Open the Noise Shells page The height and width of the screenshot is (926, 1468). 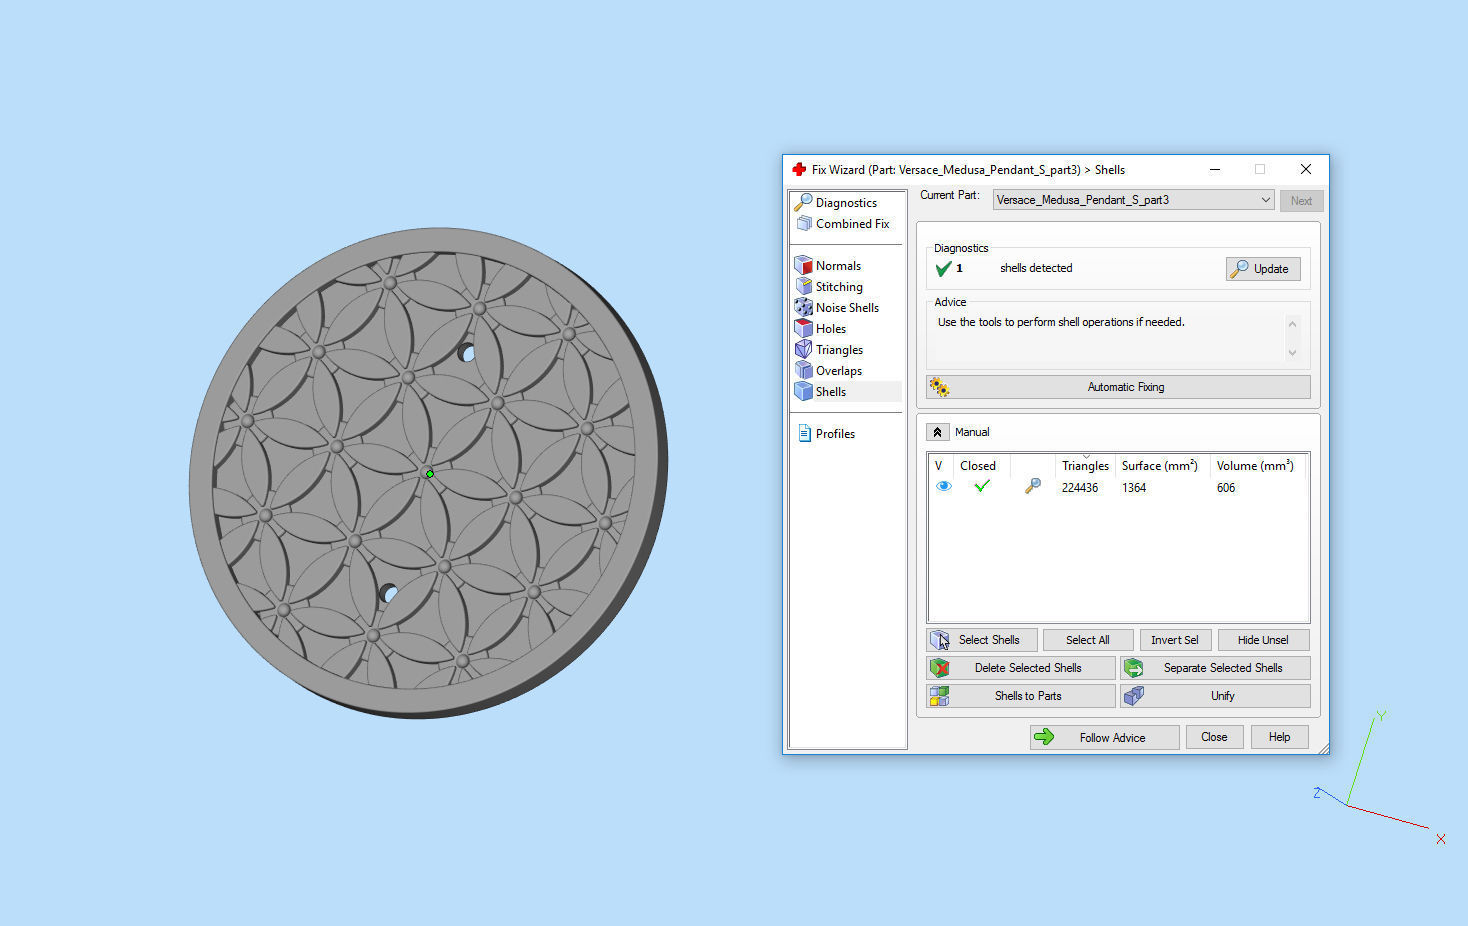[847, 308]
